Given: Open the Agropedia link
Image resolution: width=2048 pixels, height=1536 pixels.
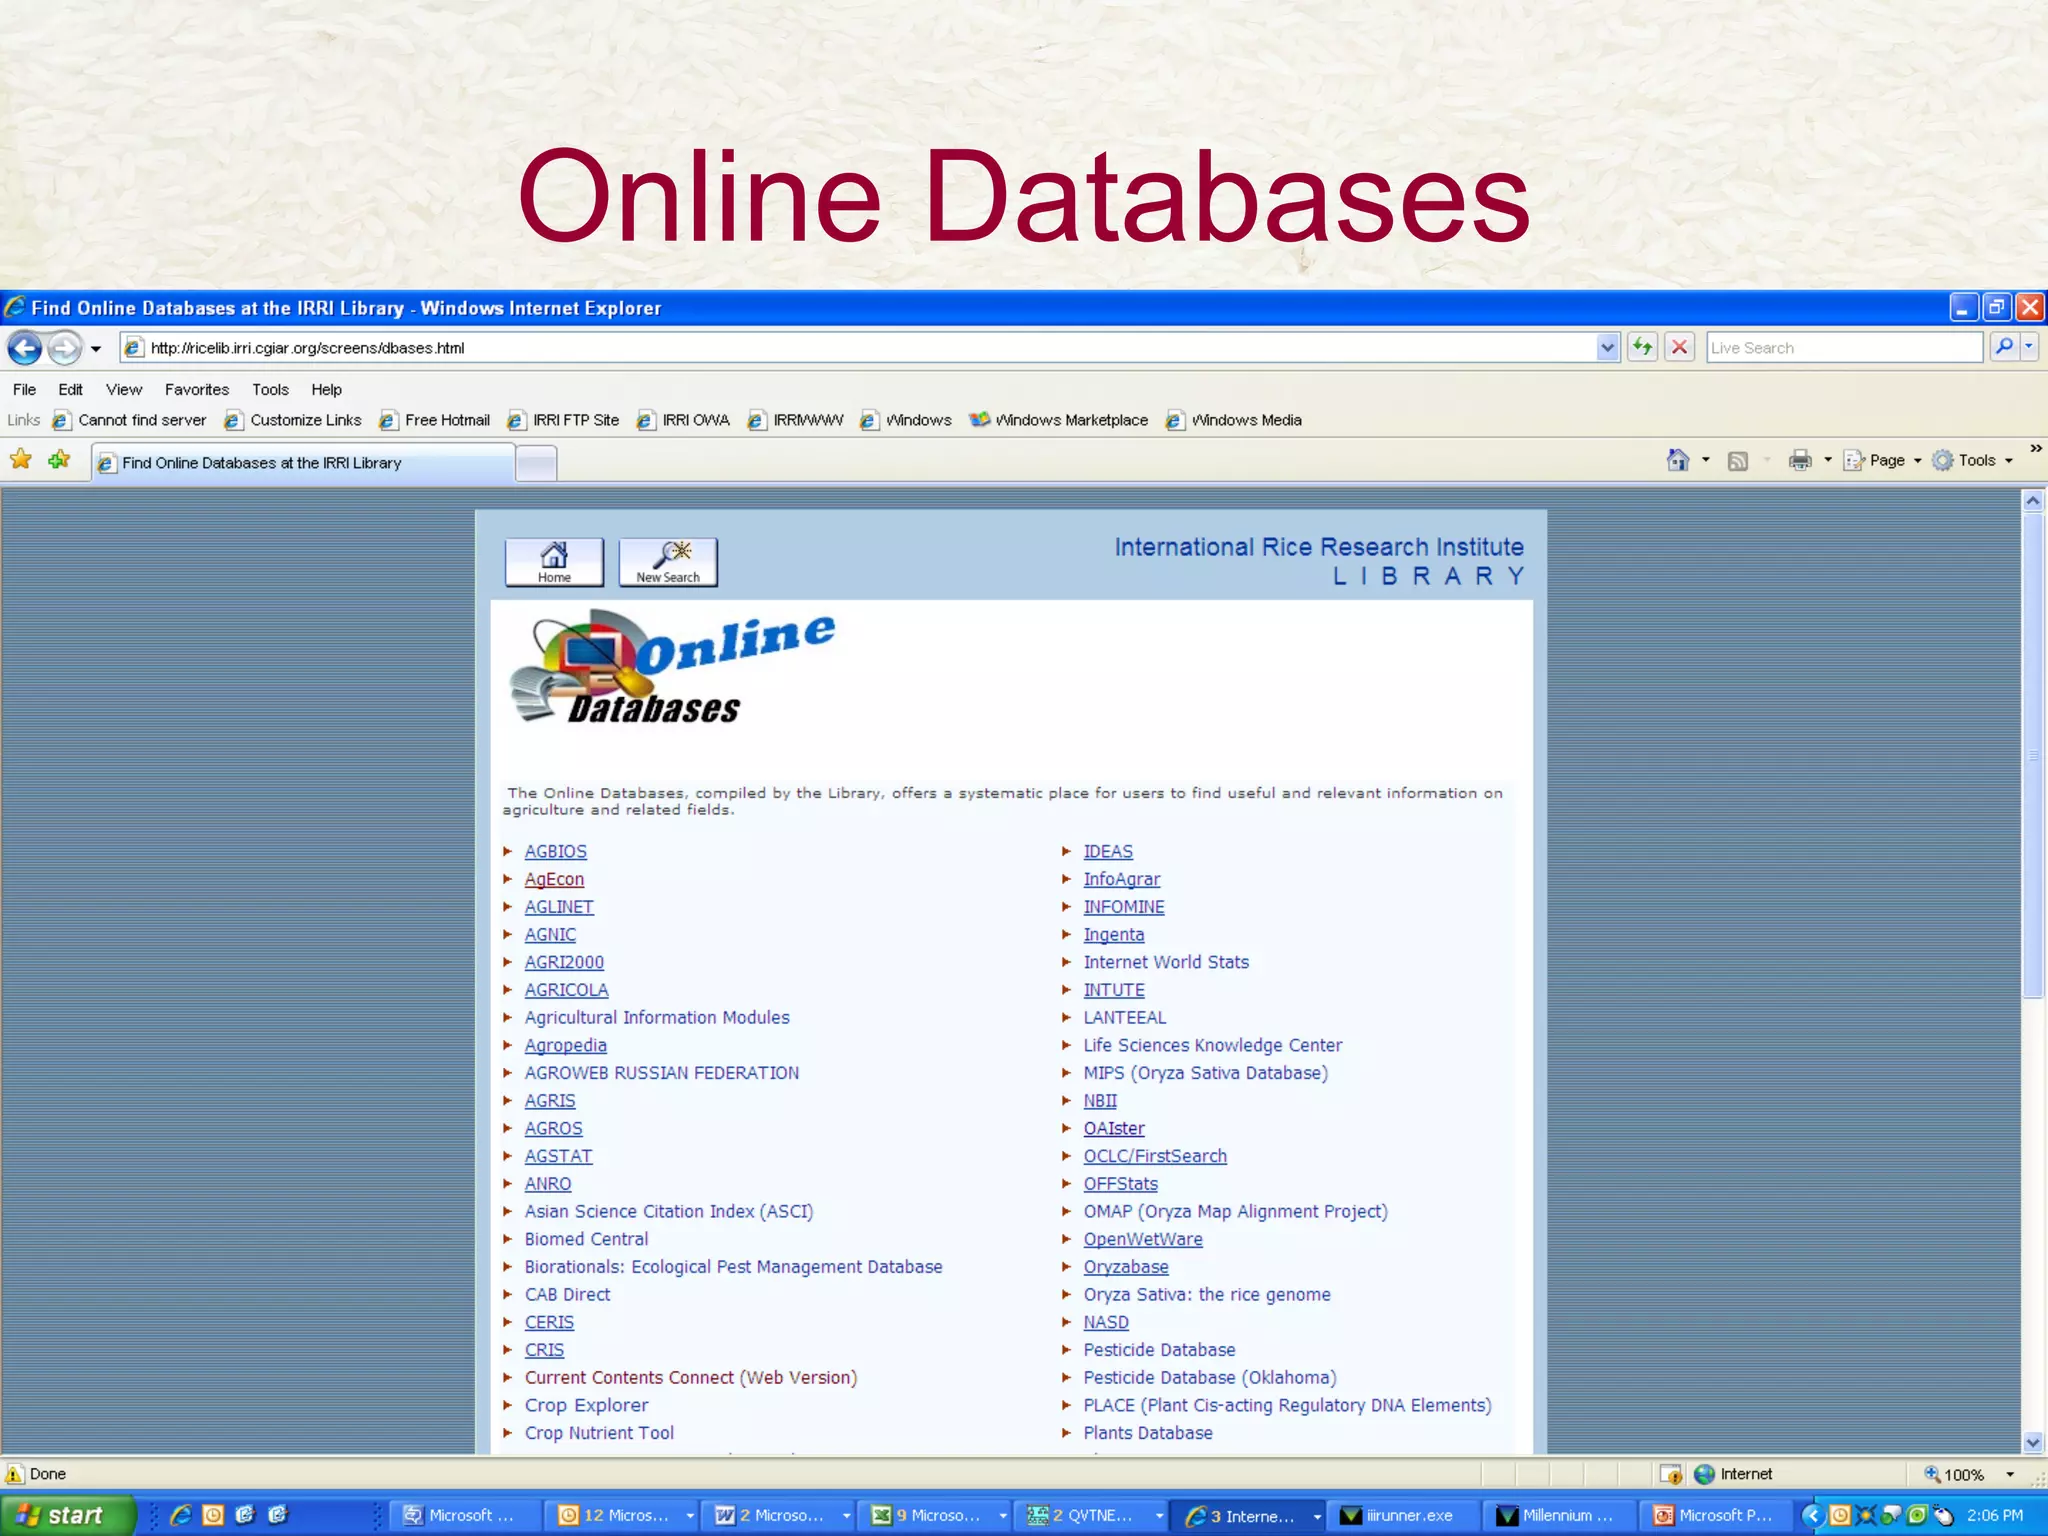Looking at the screenshot, I should point(566,1045).
